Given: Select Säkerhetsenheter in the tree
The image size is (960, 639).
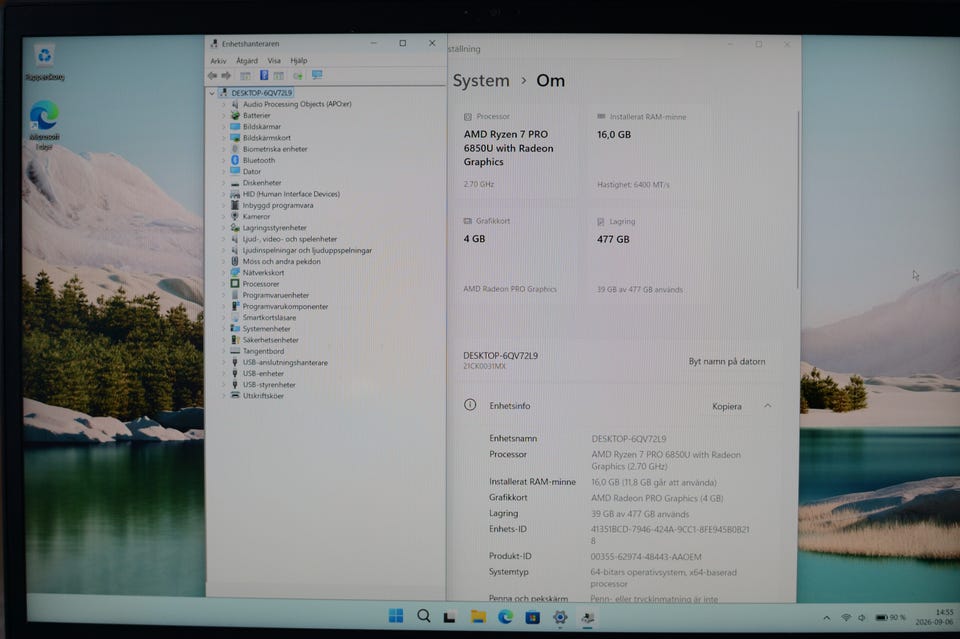Looking at the screenshot, I should pyautogui.click(x=271, y=340).
